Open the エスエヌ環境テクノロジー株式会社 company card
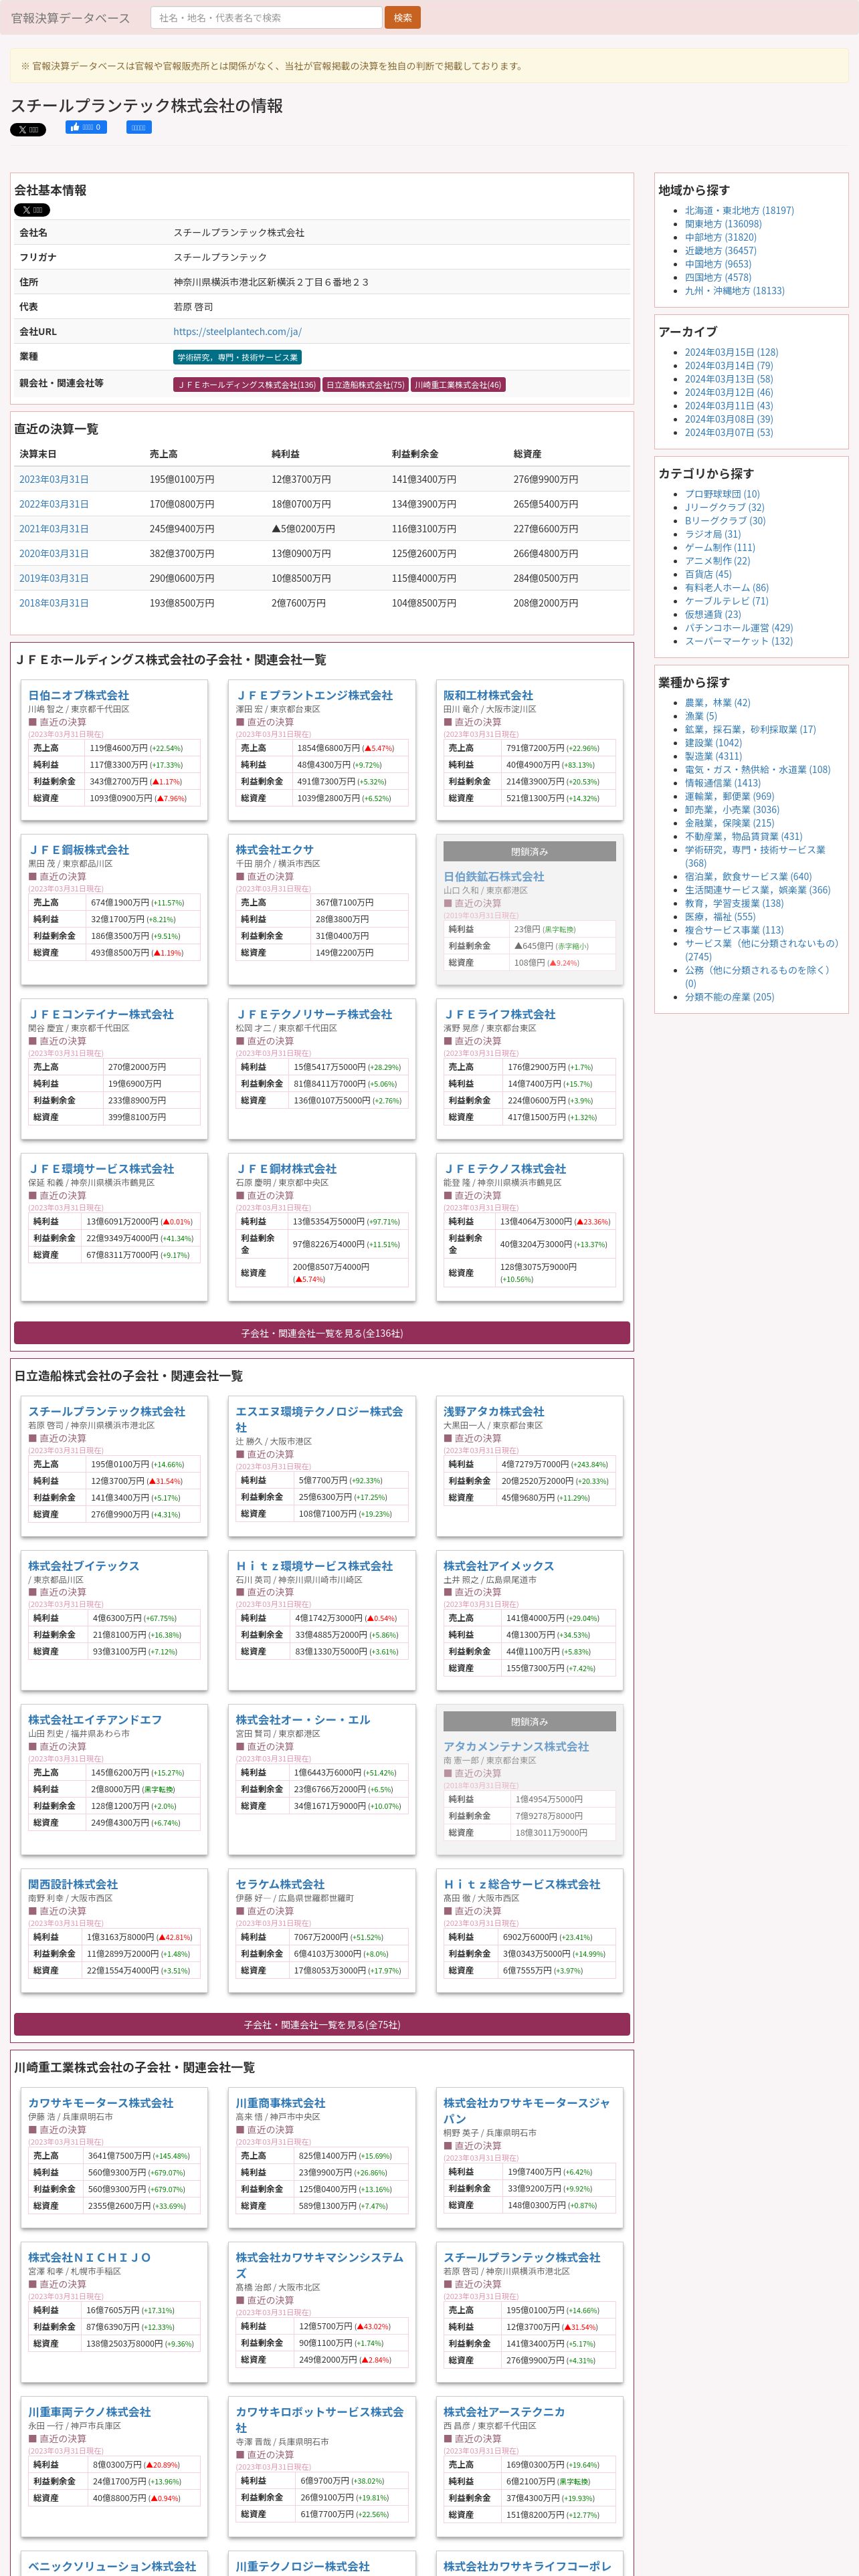 pyautogui.click(x=319, y=1419)
